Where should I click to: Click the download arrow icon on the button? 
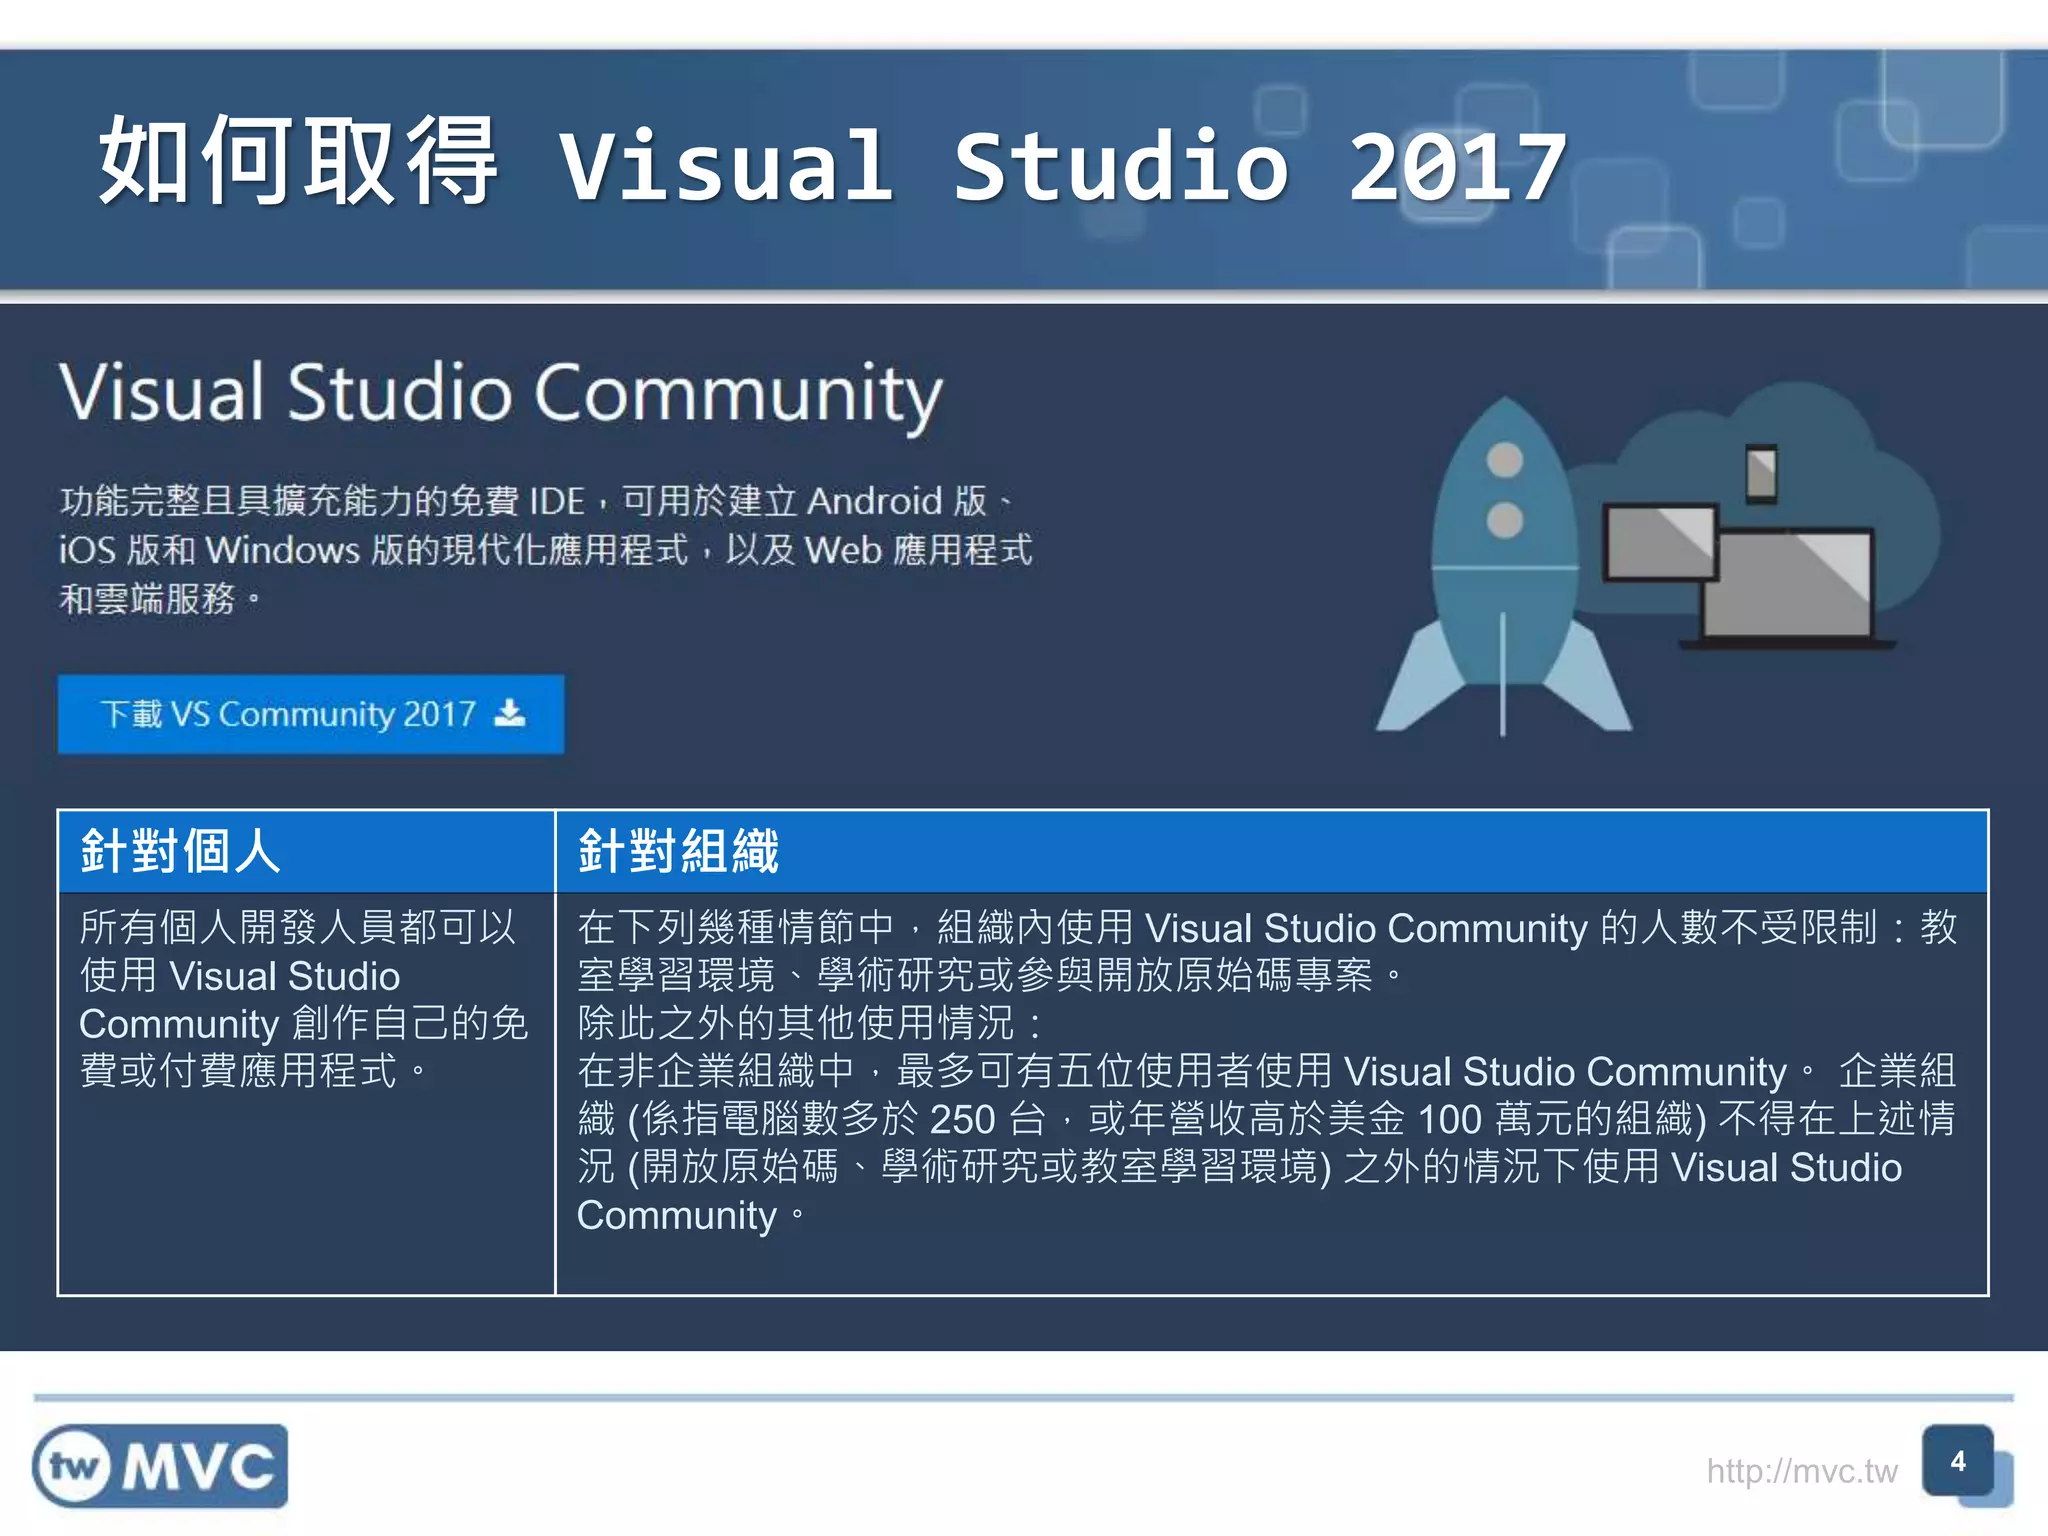pos(510,713)
